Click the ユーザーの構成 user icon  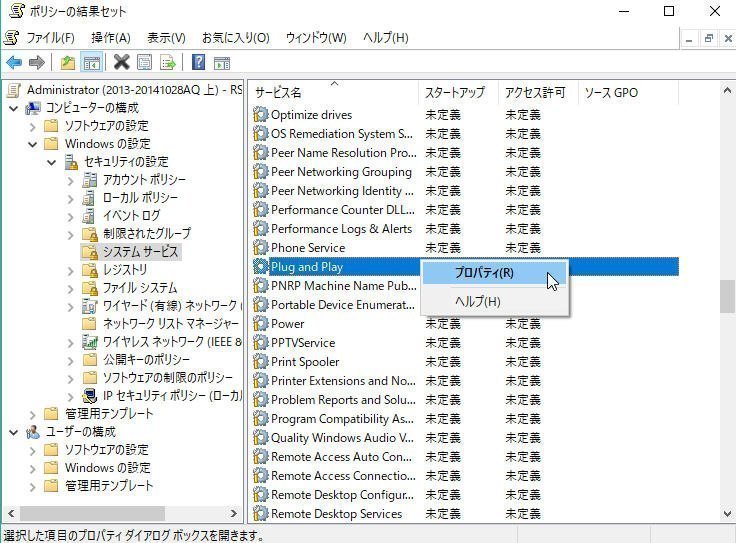coord(32,432)
